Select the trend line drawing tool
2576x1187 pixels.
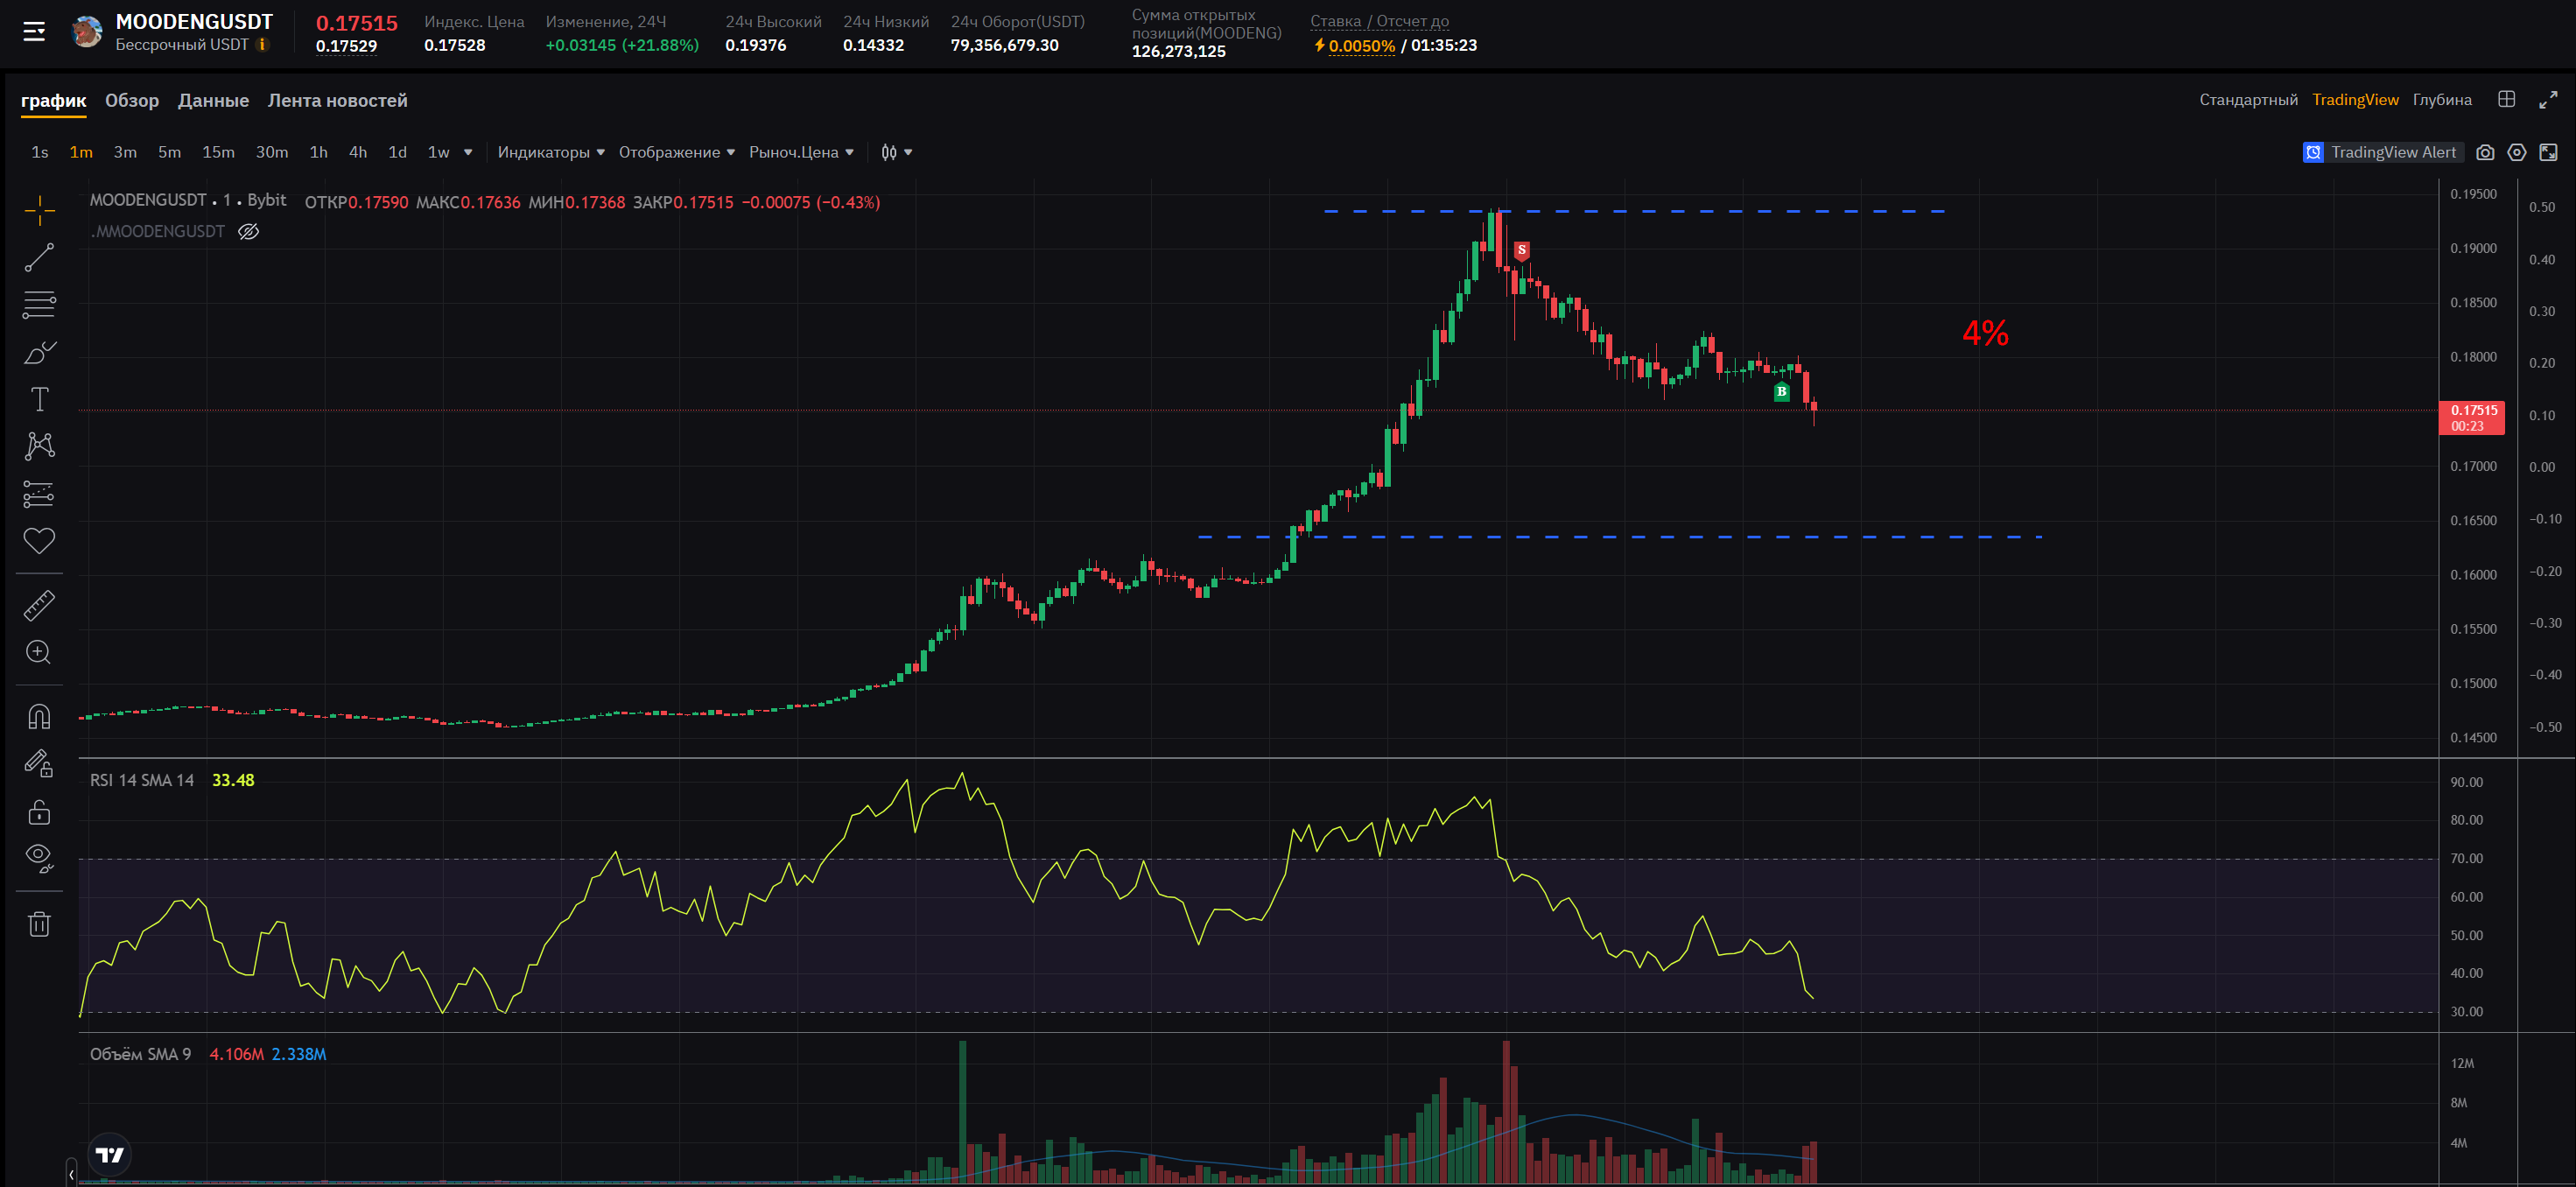[x=39, y=257]
